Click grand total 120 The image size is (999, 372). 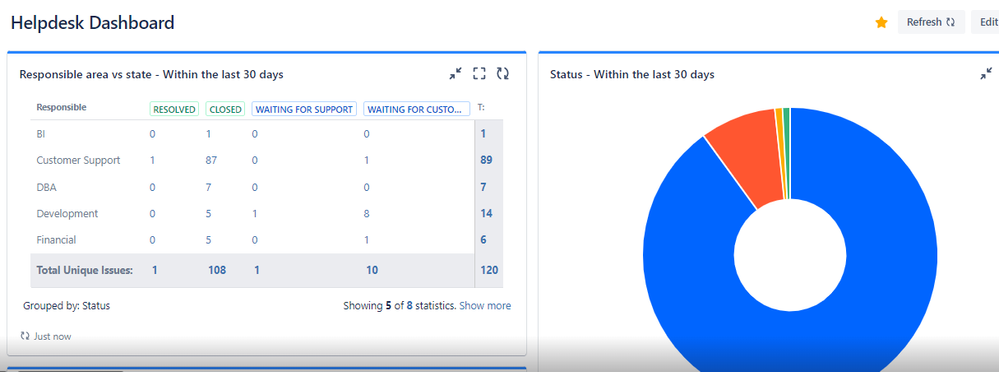[489, 270]
